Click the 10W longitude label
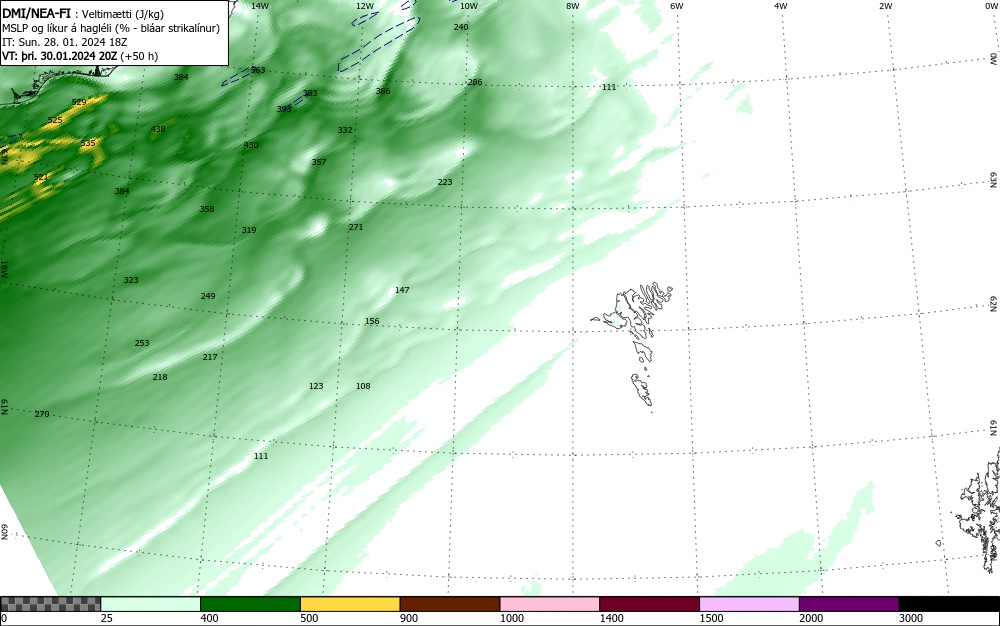 (469, 6)
